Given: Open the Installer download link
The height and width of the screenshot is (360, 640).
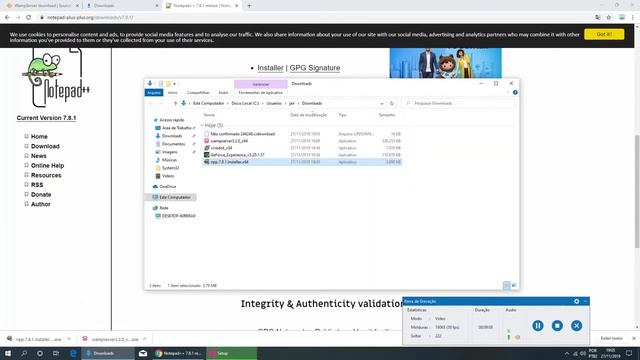Looking at the screenshot, I should pos(270,68).
